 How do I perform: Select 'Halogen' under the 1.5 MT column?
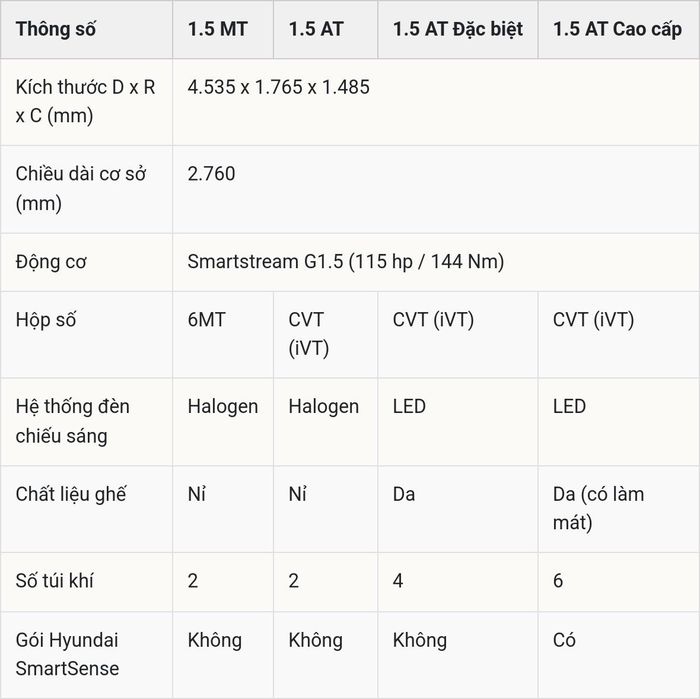[223, 407]
